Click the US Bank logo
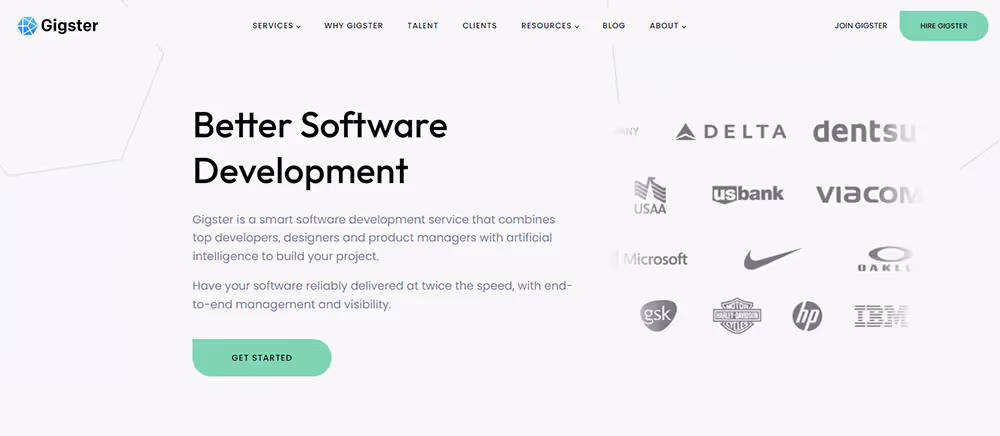The height and width of the screenshot is (436, 1000). tap(748, 194)
